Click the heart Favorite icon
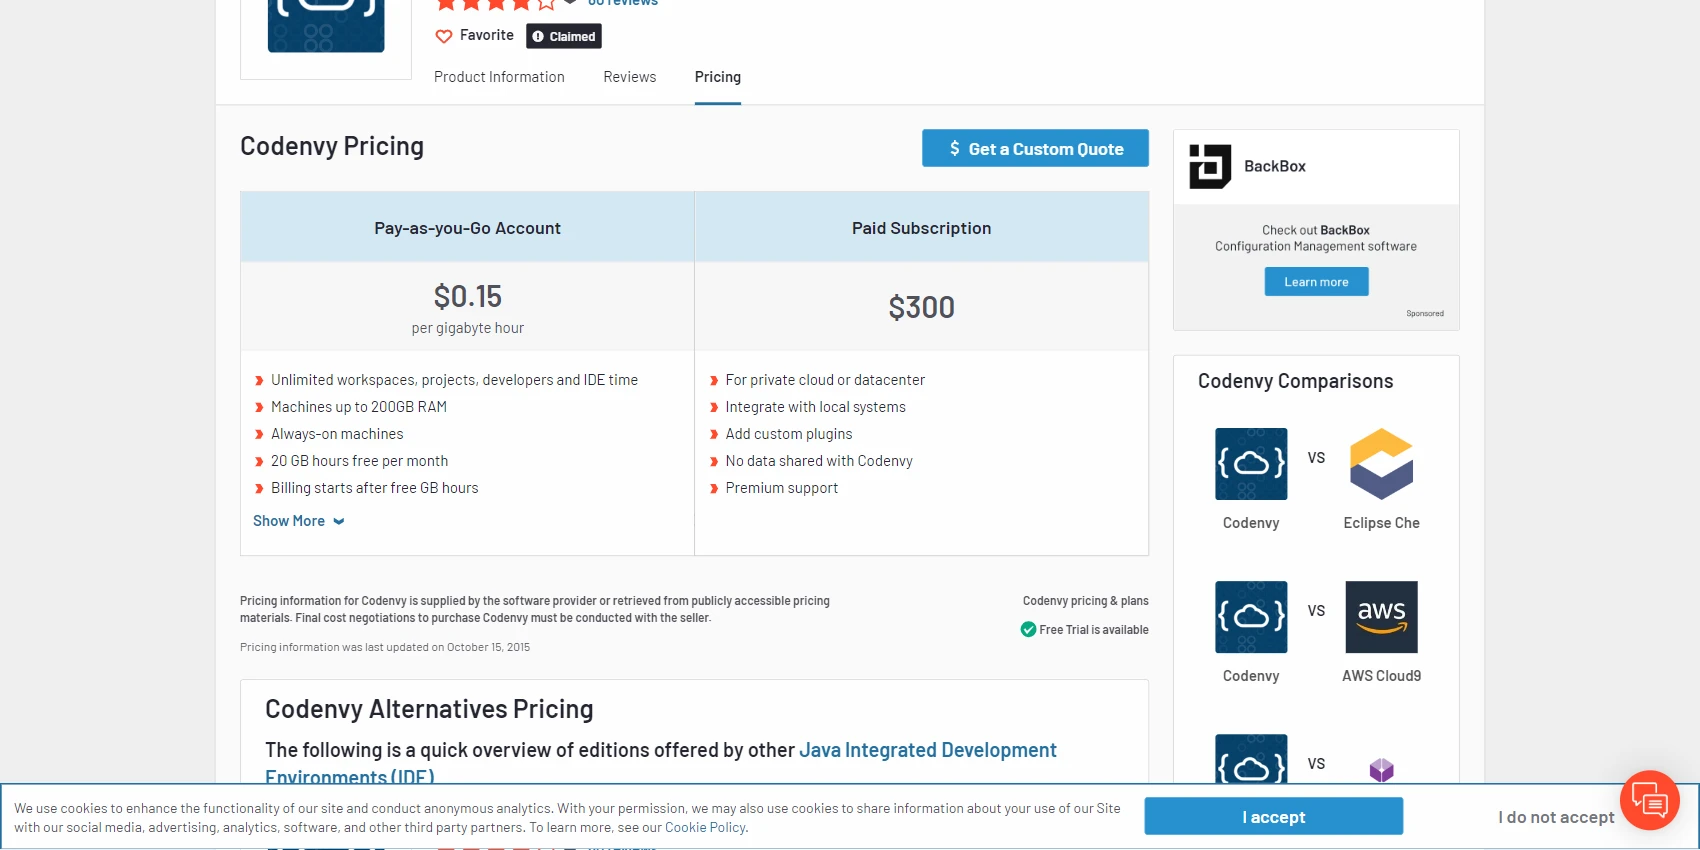Screen dimensions: 1700x850 [444, 36]
